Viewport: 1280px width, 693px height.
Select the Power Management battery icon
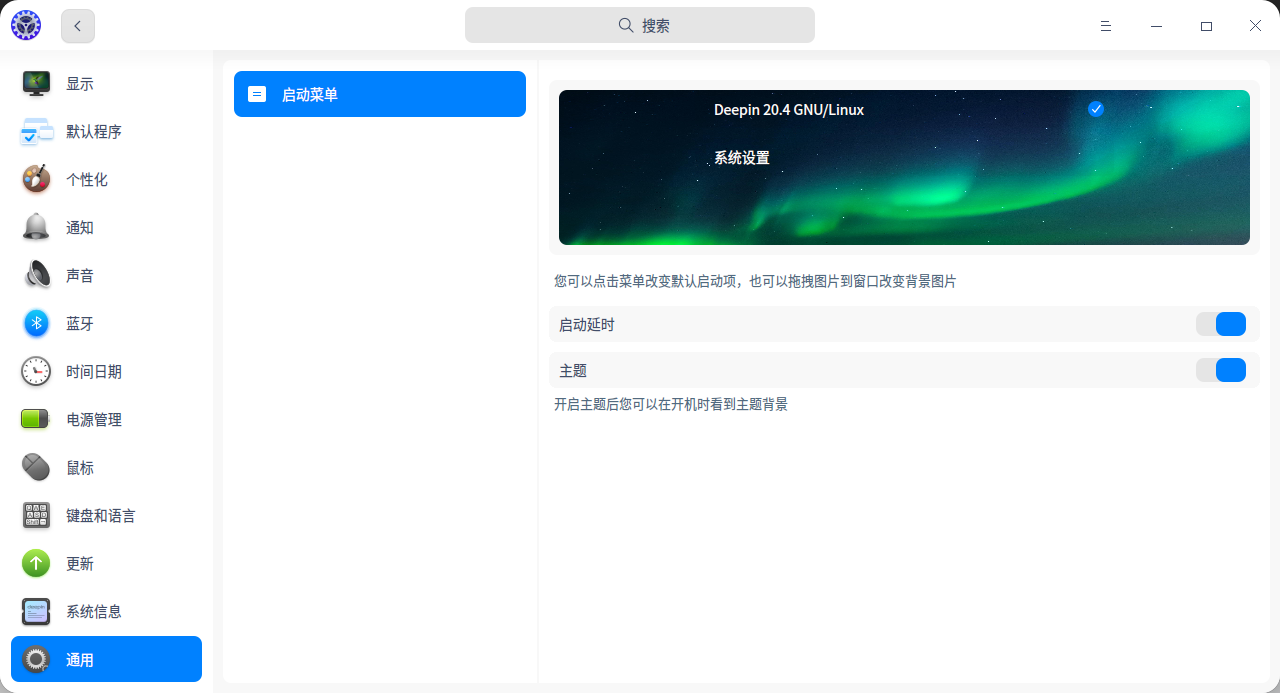pos(36,420)
